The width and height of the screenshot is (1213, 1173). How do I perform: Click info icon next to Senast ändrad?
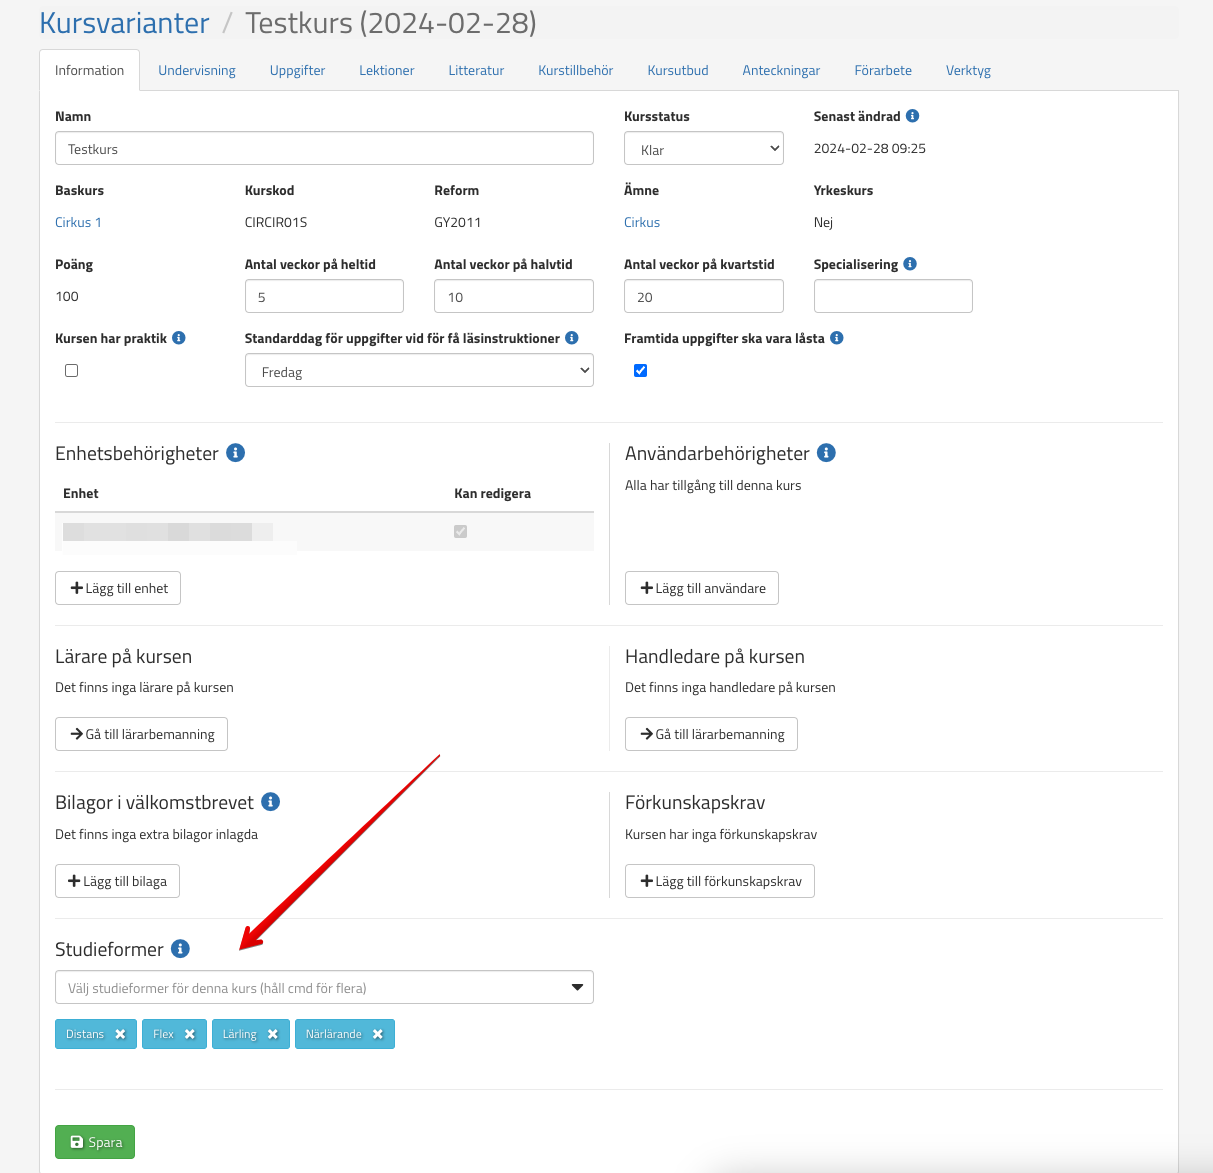coord(912,116)
